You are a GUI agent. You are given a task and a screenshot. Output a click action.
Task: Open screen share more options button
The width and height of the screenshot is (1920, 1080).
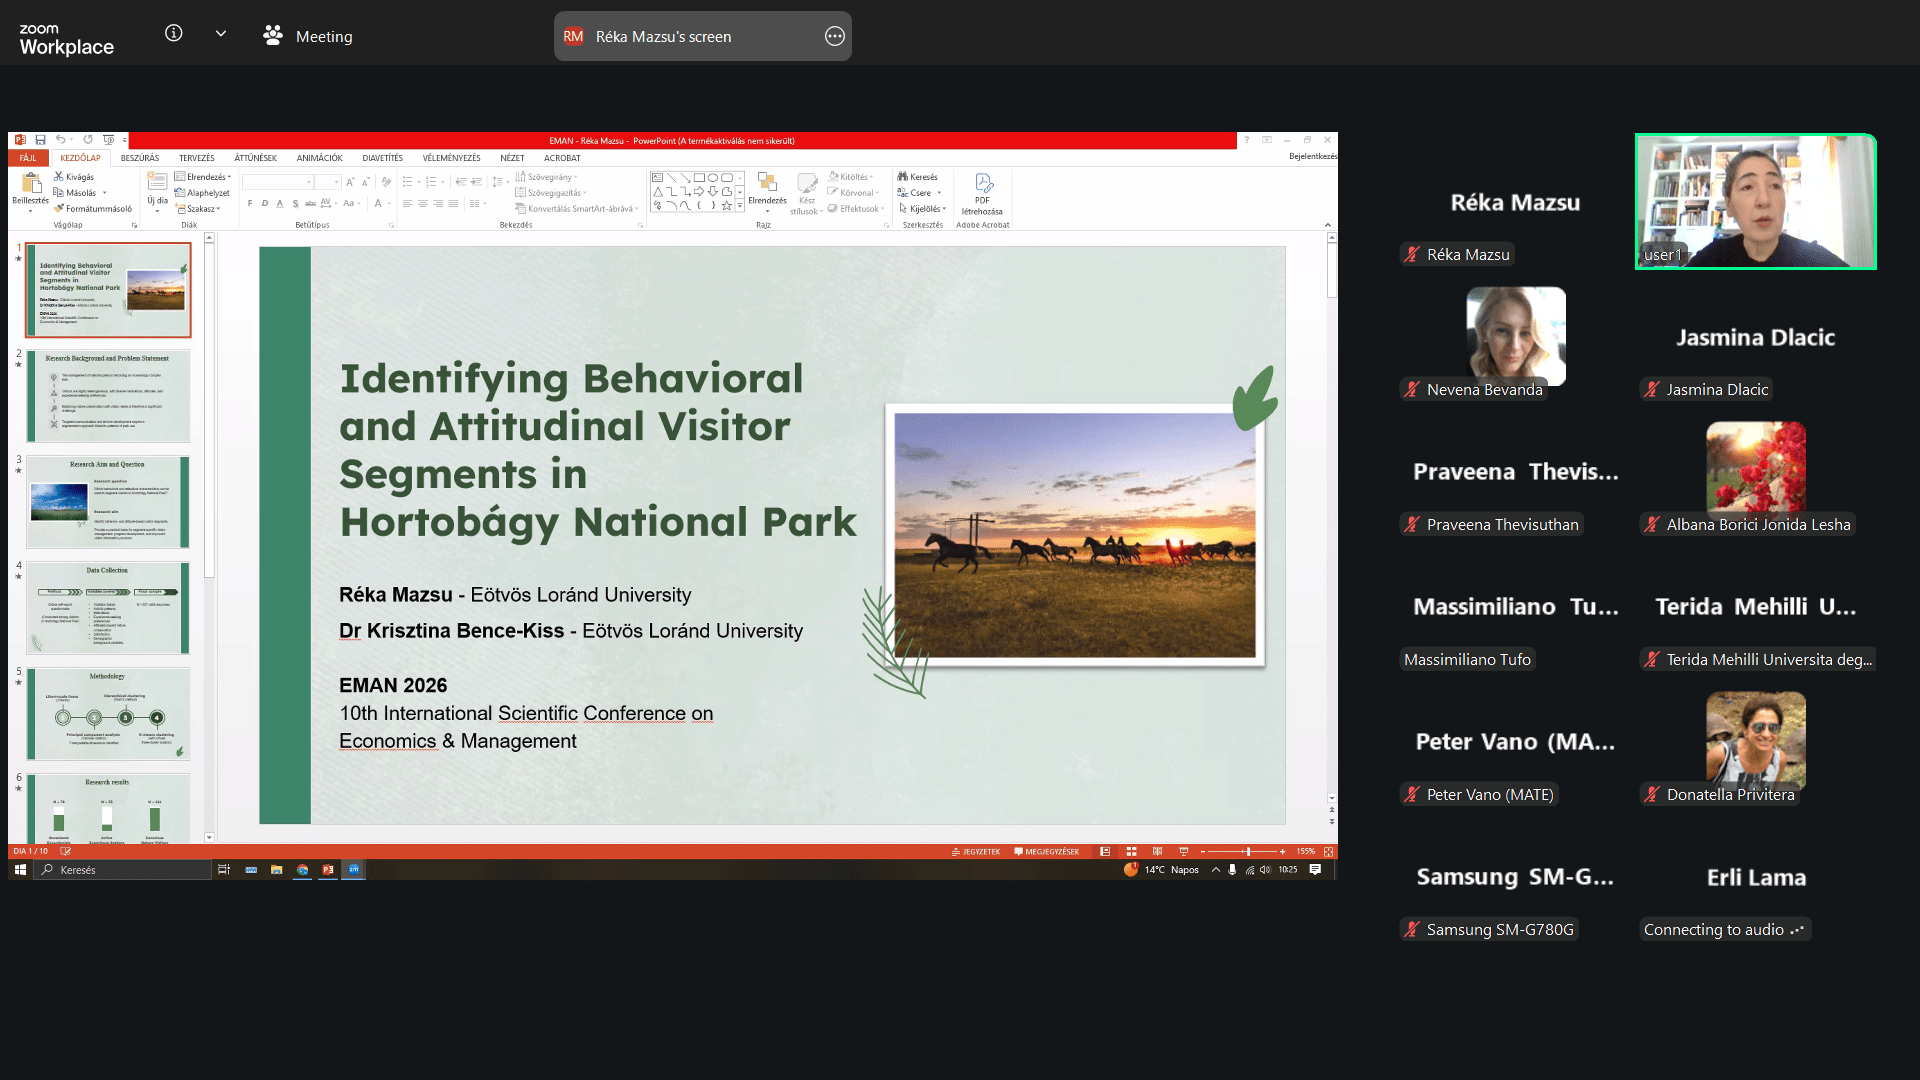point(834,36)
